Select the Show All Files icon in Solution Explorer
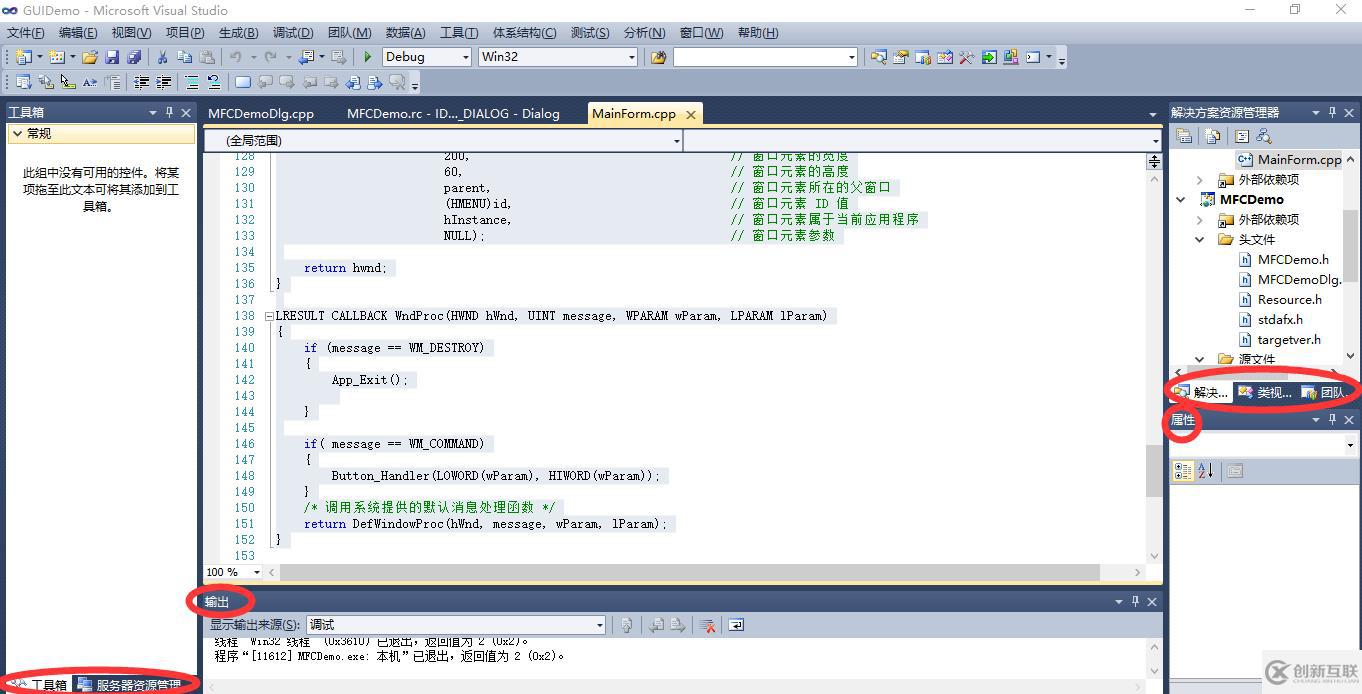The height and width of the screenshot is (694, 1362). tap(1211, 136)
